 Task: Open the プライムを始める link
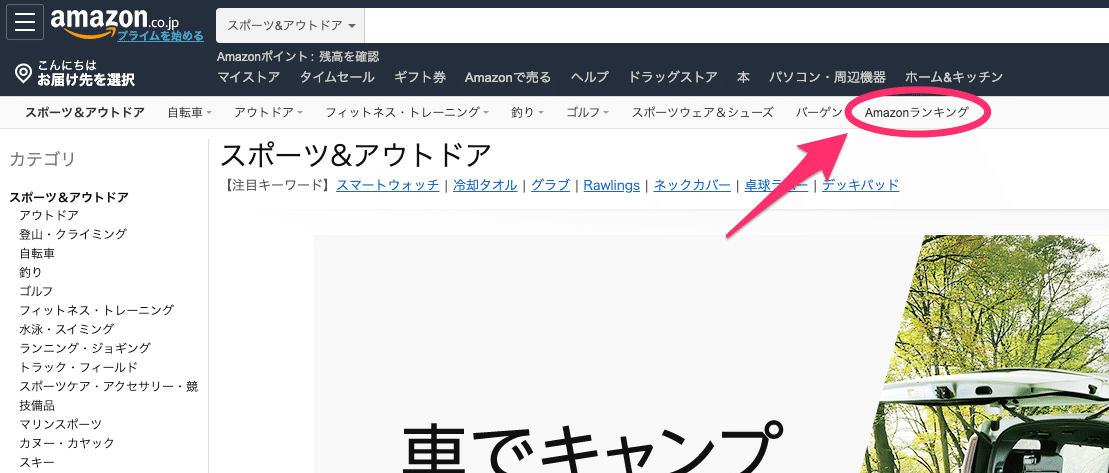pos(161,35)
